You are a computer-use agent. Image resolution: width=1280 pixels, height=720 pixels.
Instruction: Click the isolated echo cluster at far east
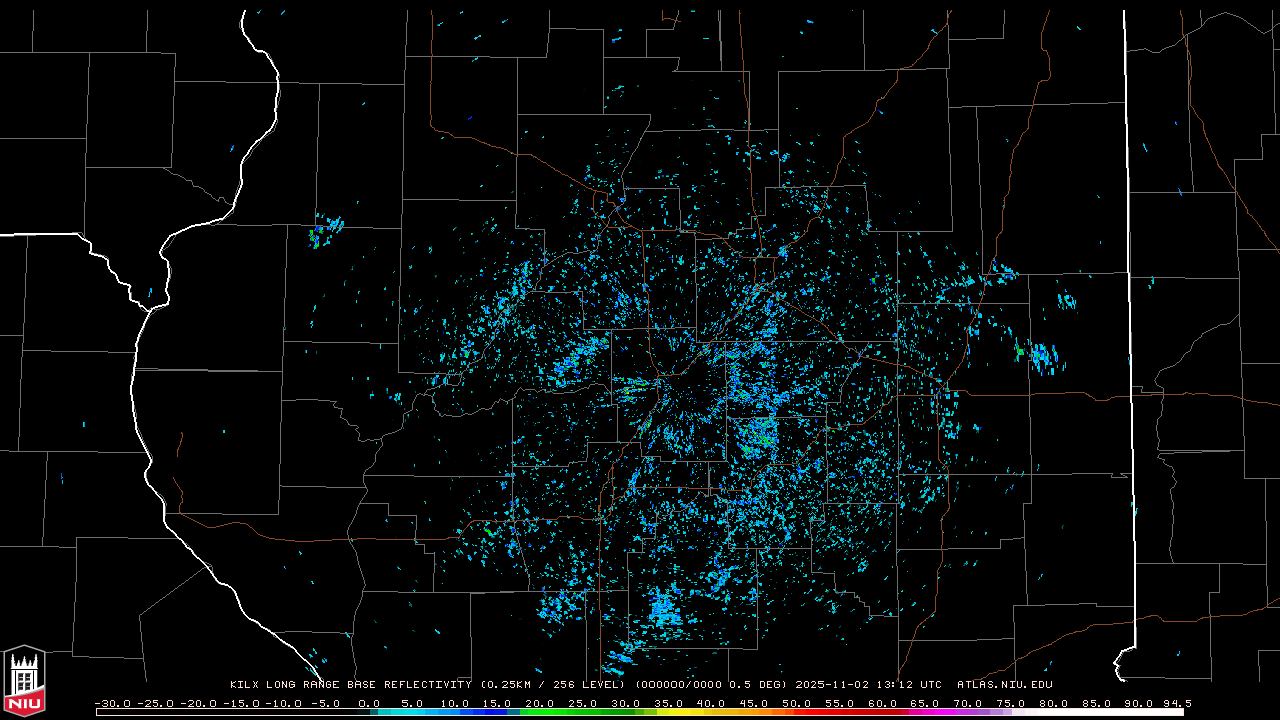[1043, 357]
